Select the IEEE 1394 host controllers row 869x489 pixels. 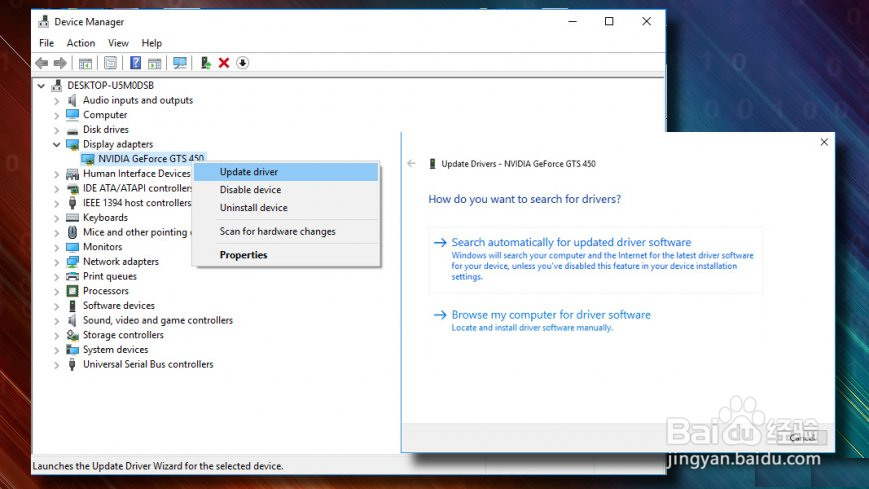tap(137, 203)
